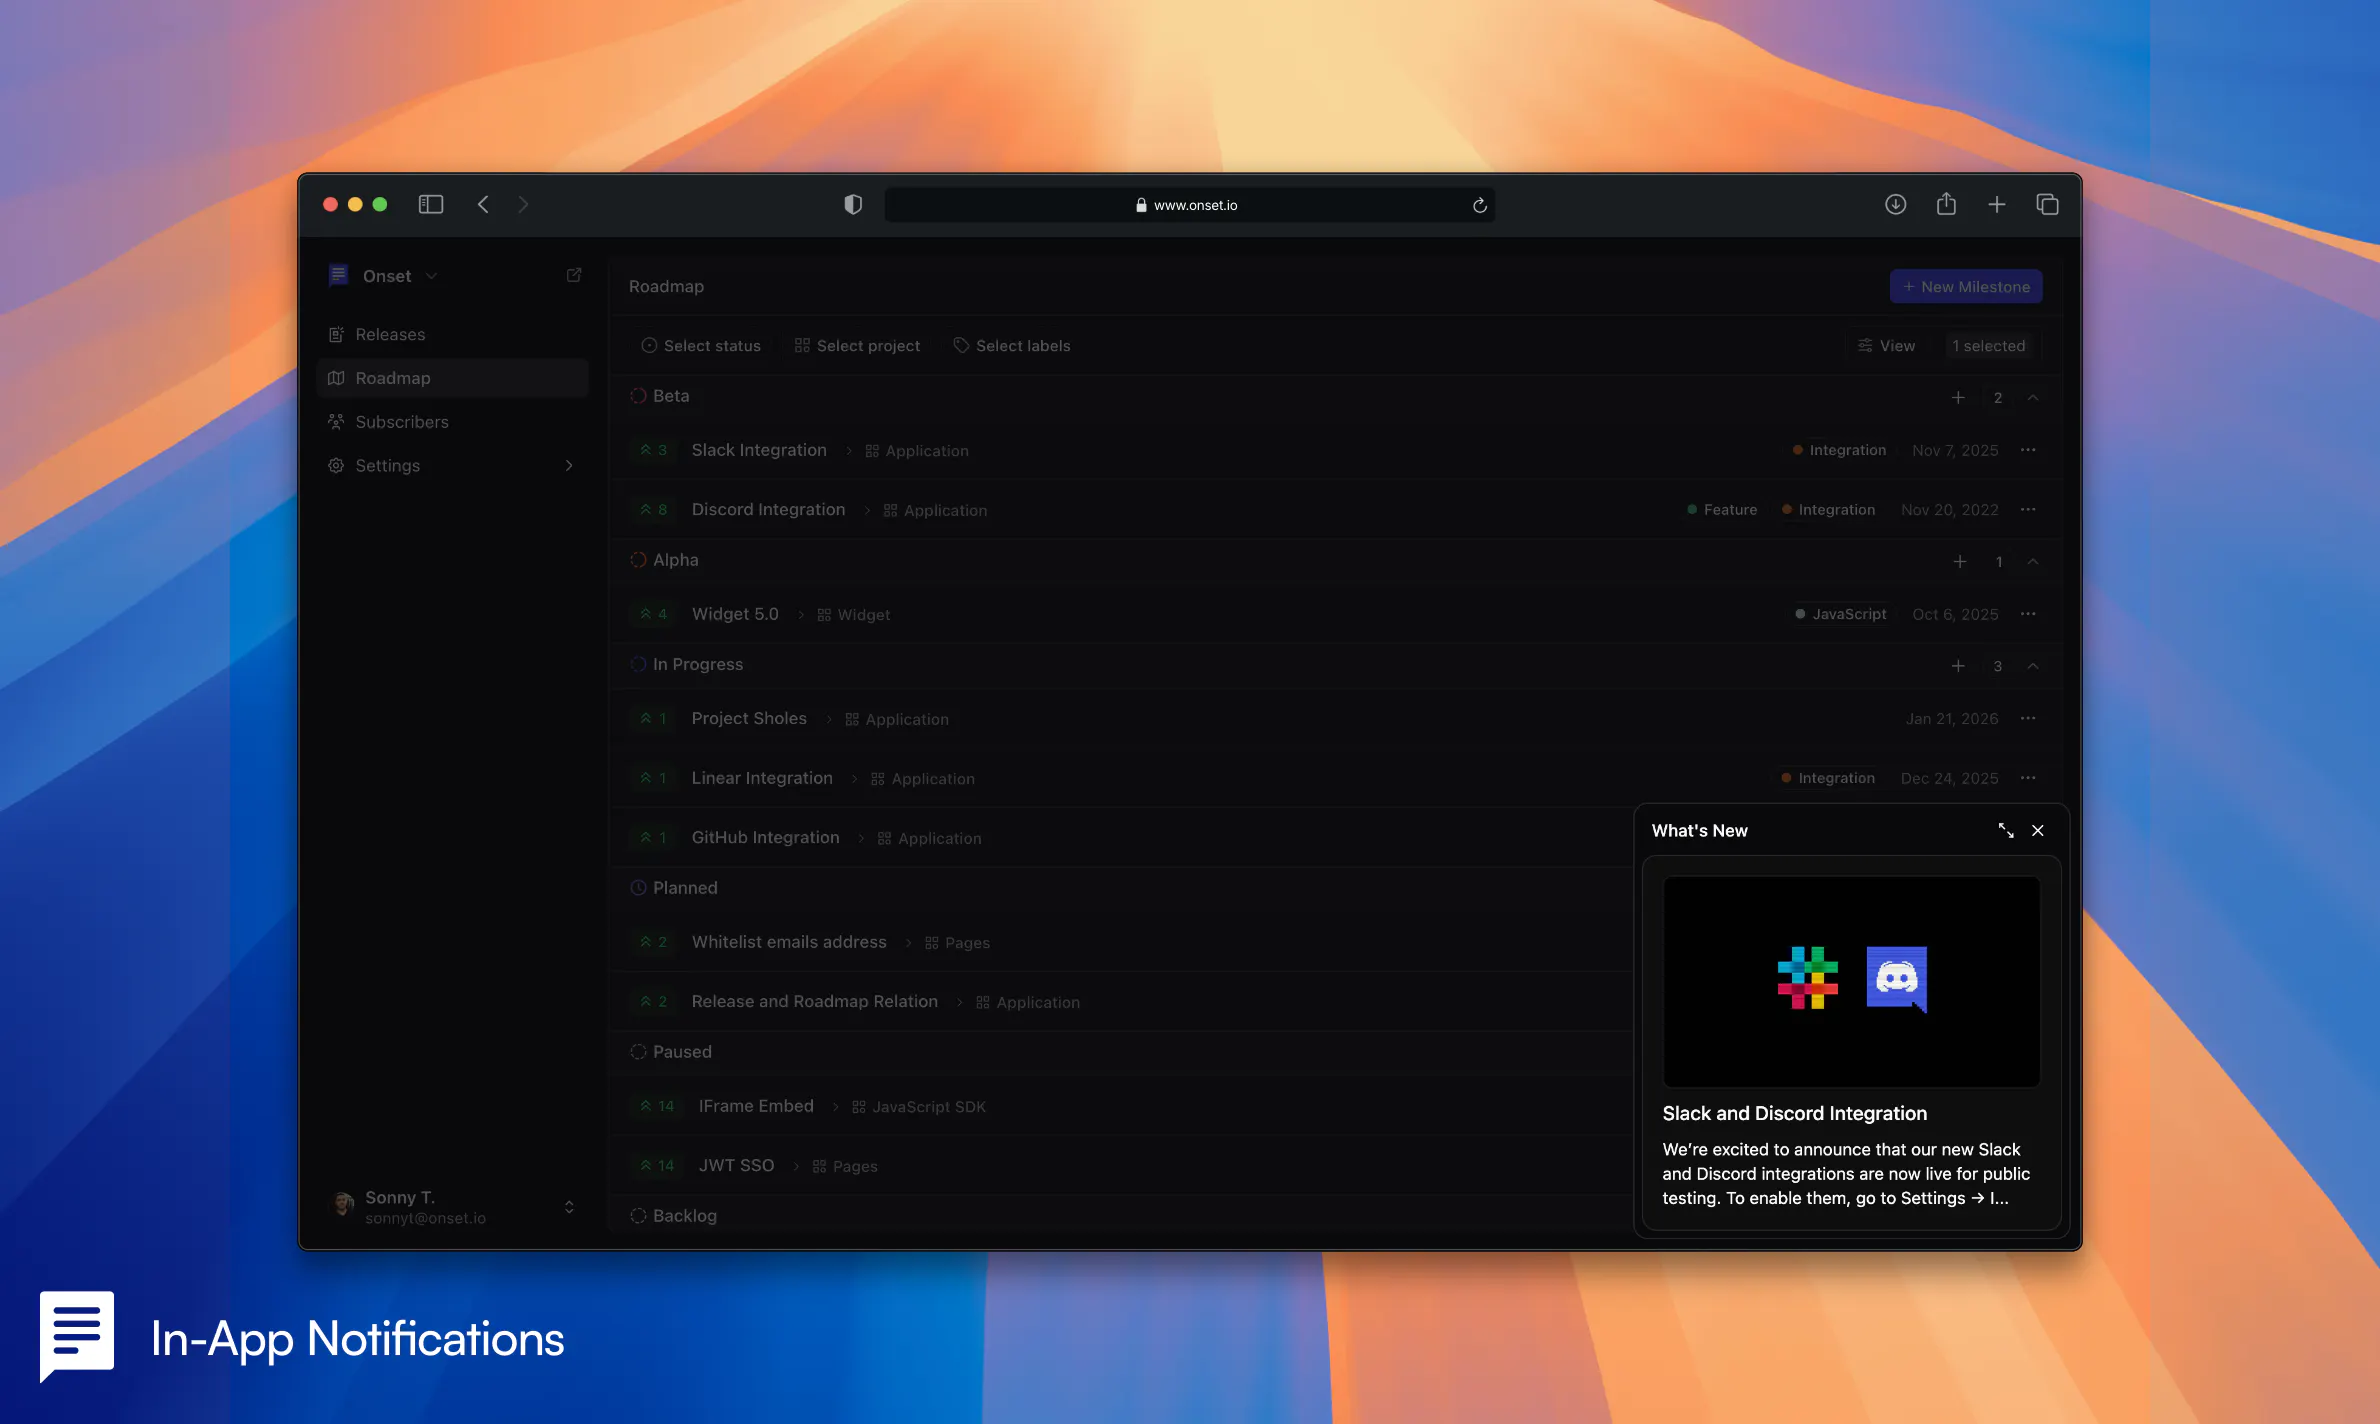Open the Whitelist emails address milestone
2380x1424 pixels.
pos(789,942)
